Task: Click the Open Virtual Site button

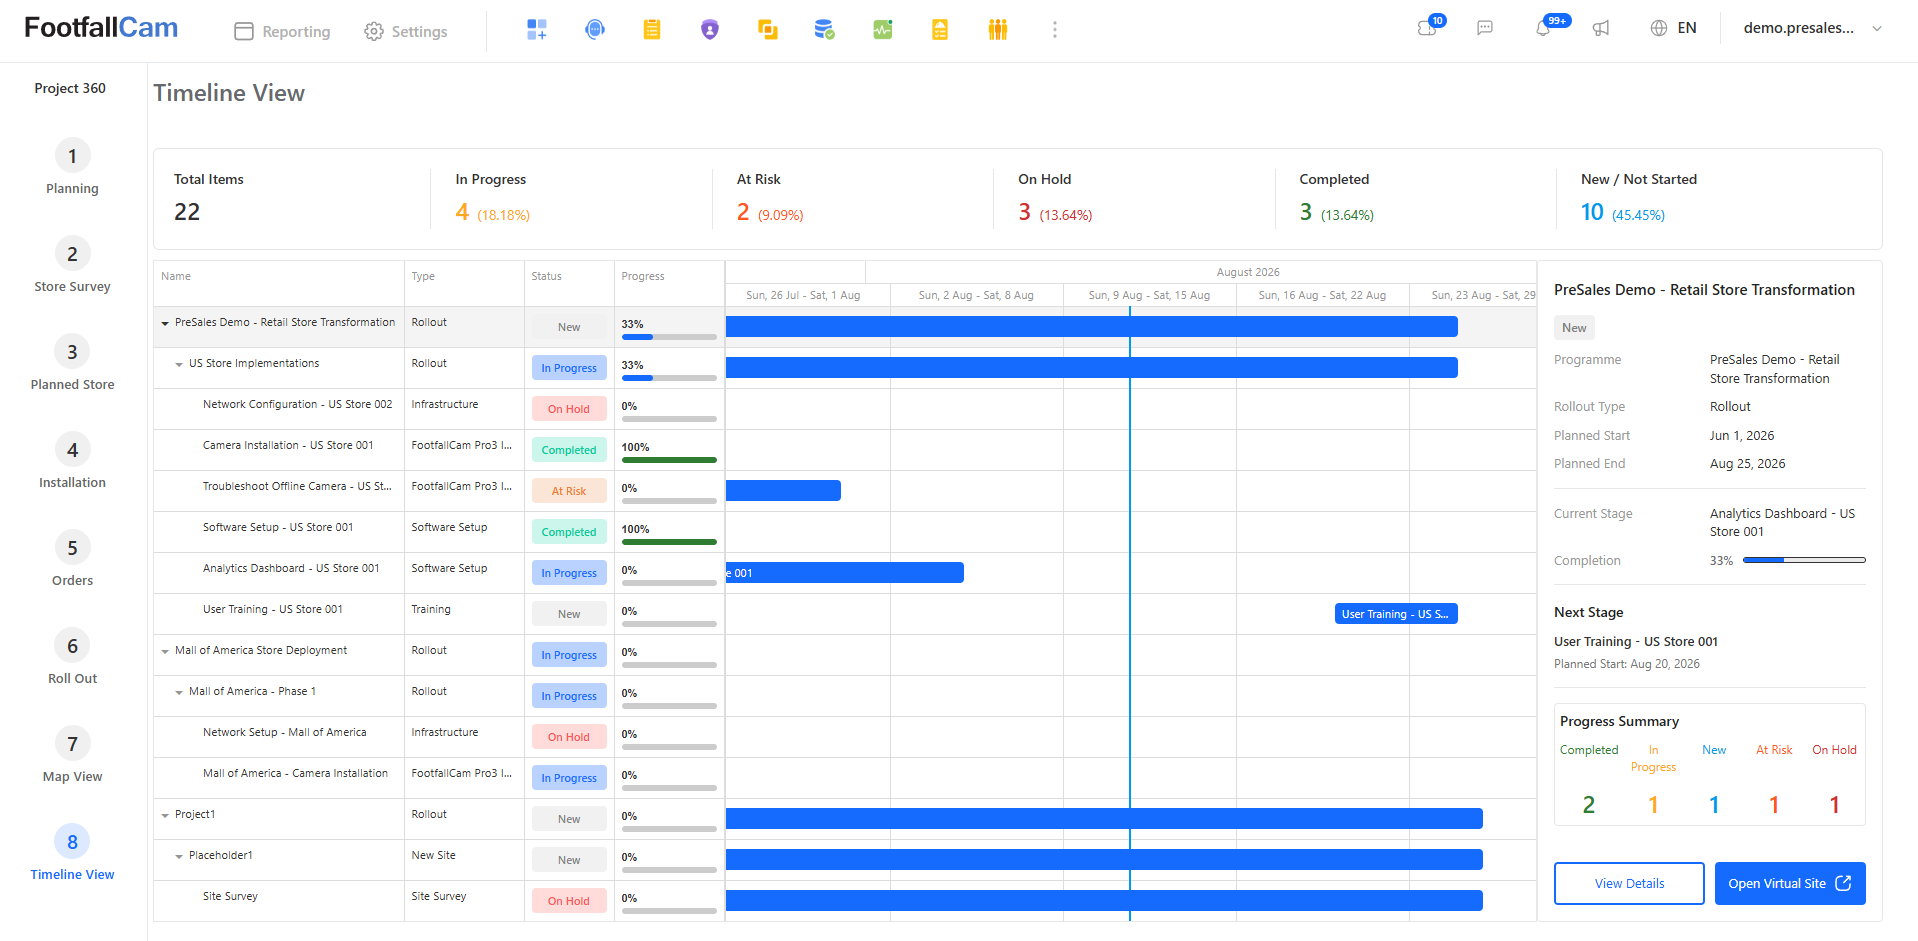Action: 1790,883
